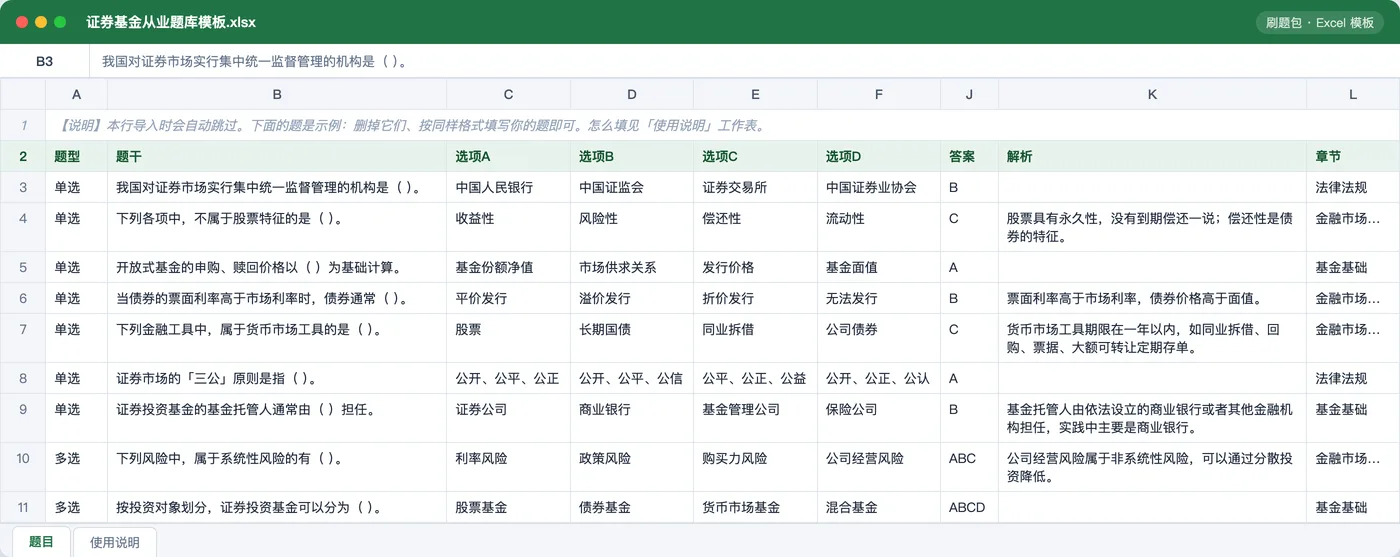
Task: Click the 公司经营风险 option cell
Action: point(879,467)
